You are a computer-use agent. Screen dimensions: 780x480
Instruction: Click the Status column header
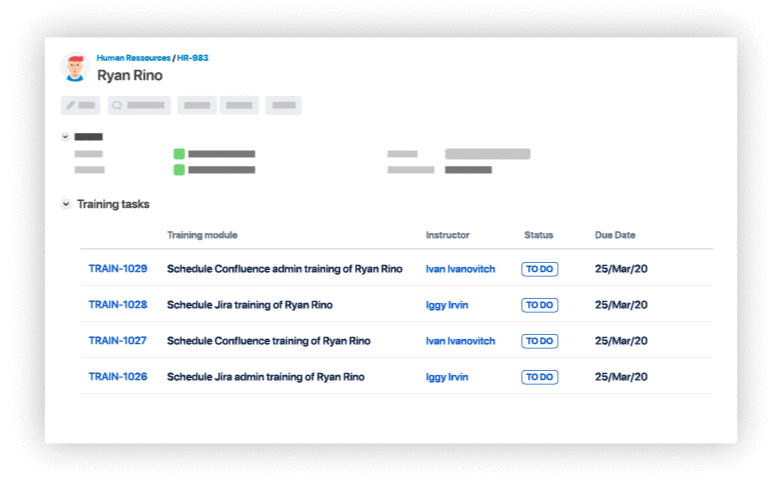pyautogui.click(x=539, y=235)
